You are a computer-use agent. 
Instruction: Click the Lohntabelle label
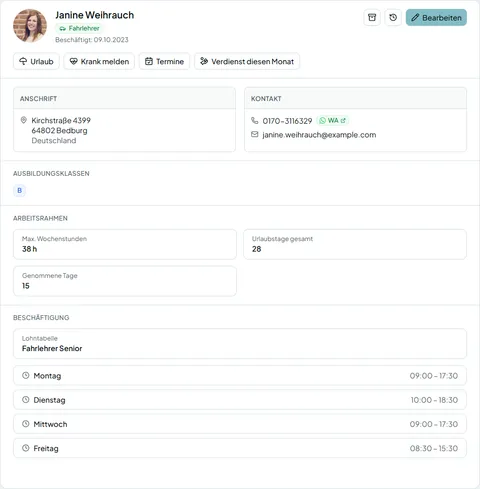[x=40, y=338]
